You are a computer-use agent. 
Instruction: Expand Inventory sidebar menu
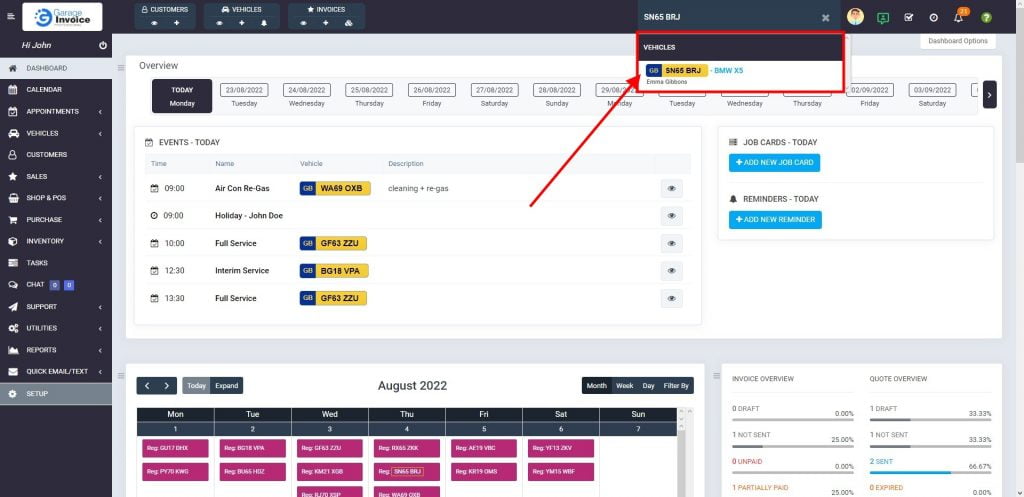pos(56,241)
